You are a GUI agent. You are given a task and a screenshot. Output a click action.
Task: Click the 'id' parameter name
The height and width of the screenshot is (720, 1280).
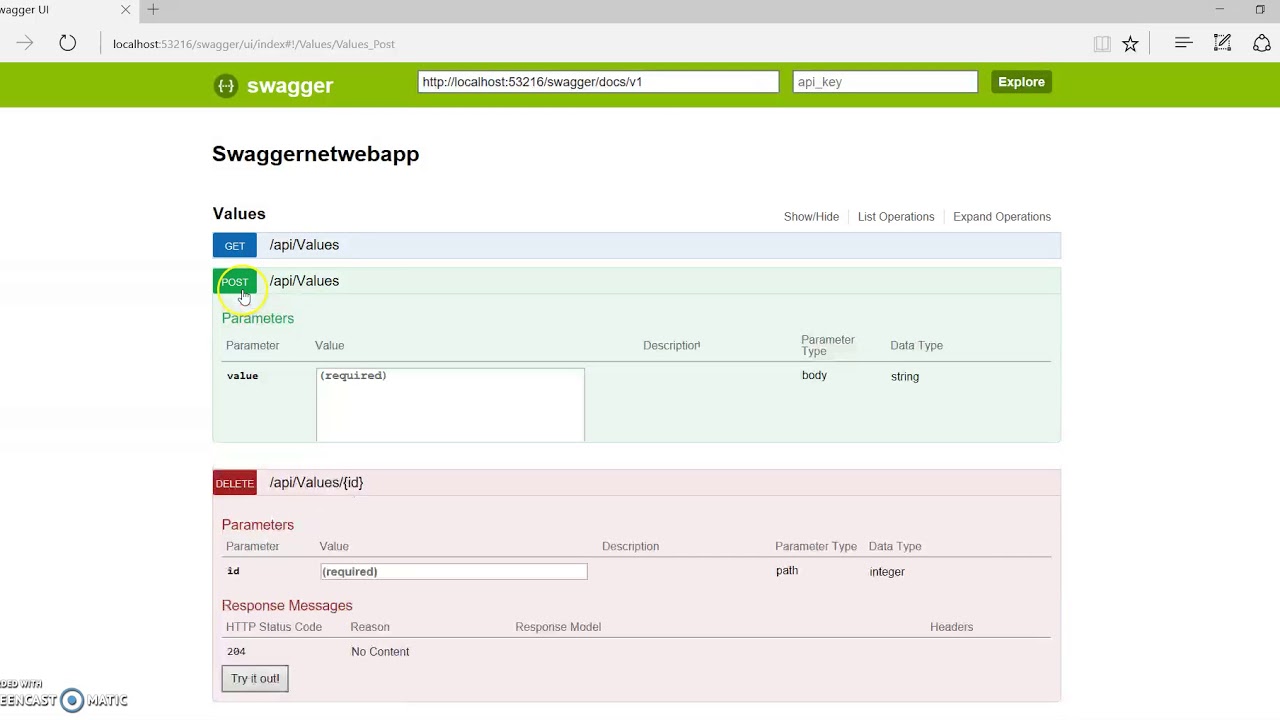point(233,571)
